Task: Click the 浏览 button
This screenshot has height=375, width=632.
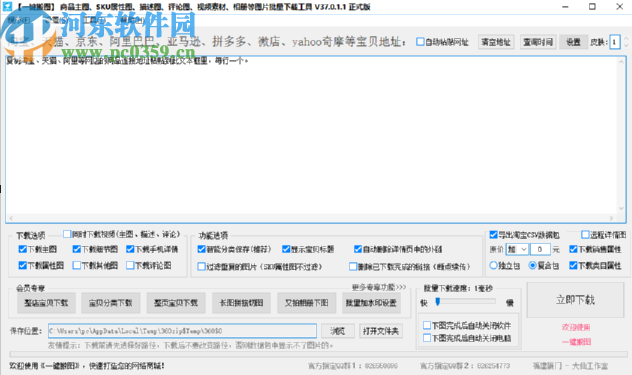Action: (x=338, y=331)
